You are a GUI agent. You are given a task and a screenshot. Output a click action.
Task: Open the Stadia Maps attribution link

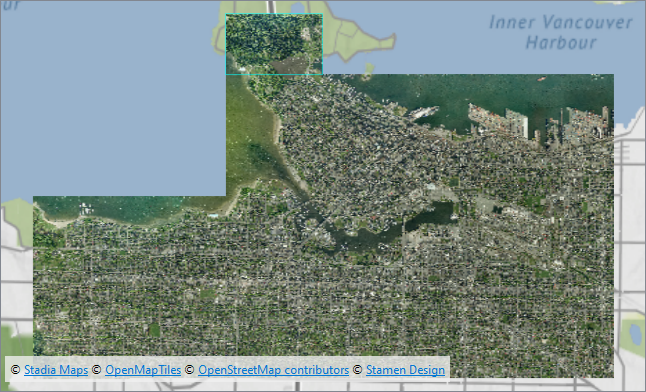tap(56, 370)
